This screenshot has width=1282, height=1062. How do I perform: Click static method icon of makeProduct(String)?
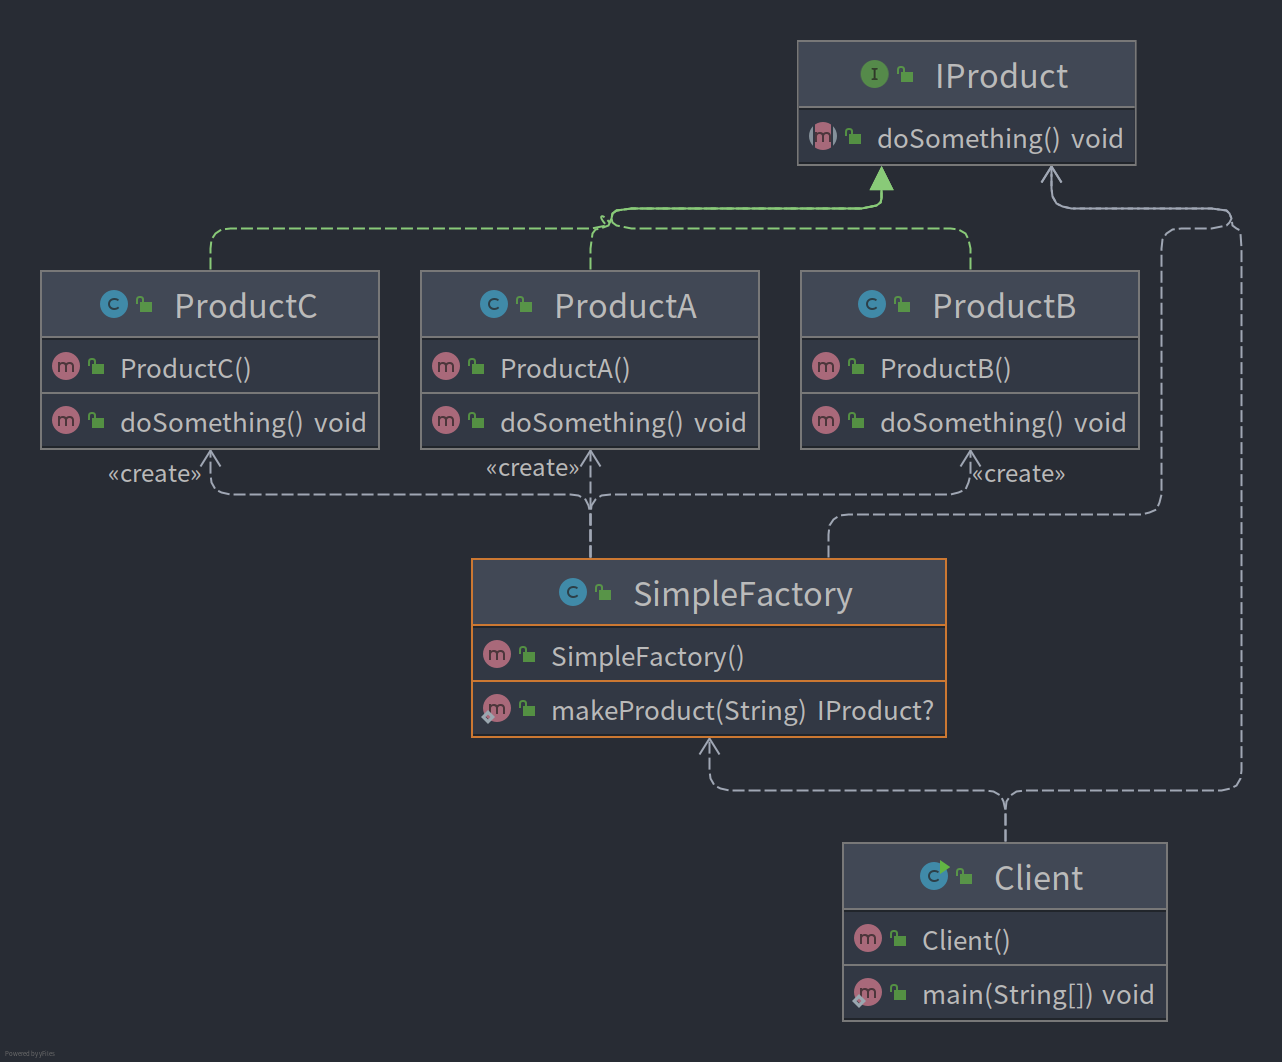[x=496, y=709]
